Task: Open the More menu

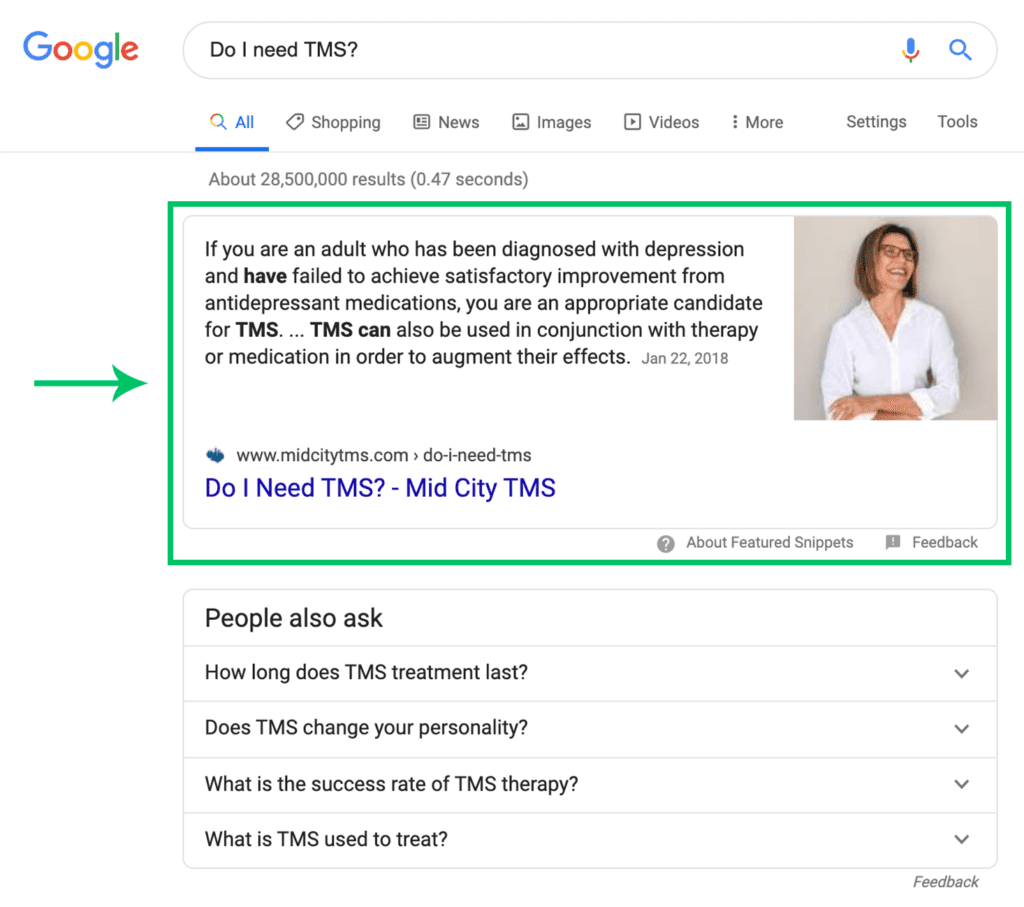Action: pyautogui.click(x=757, y=122)
